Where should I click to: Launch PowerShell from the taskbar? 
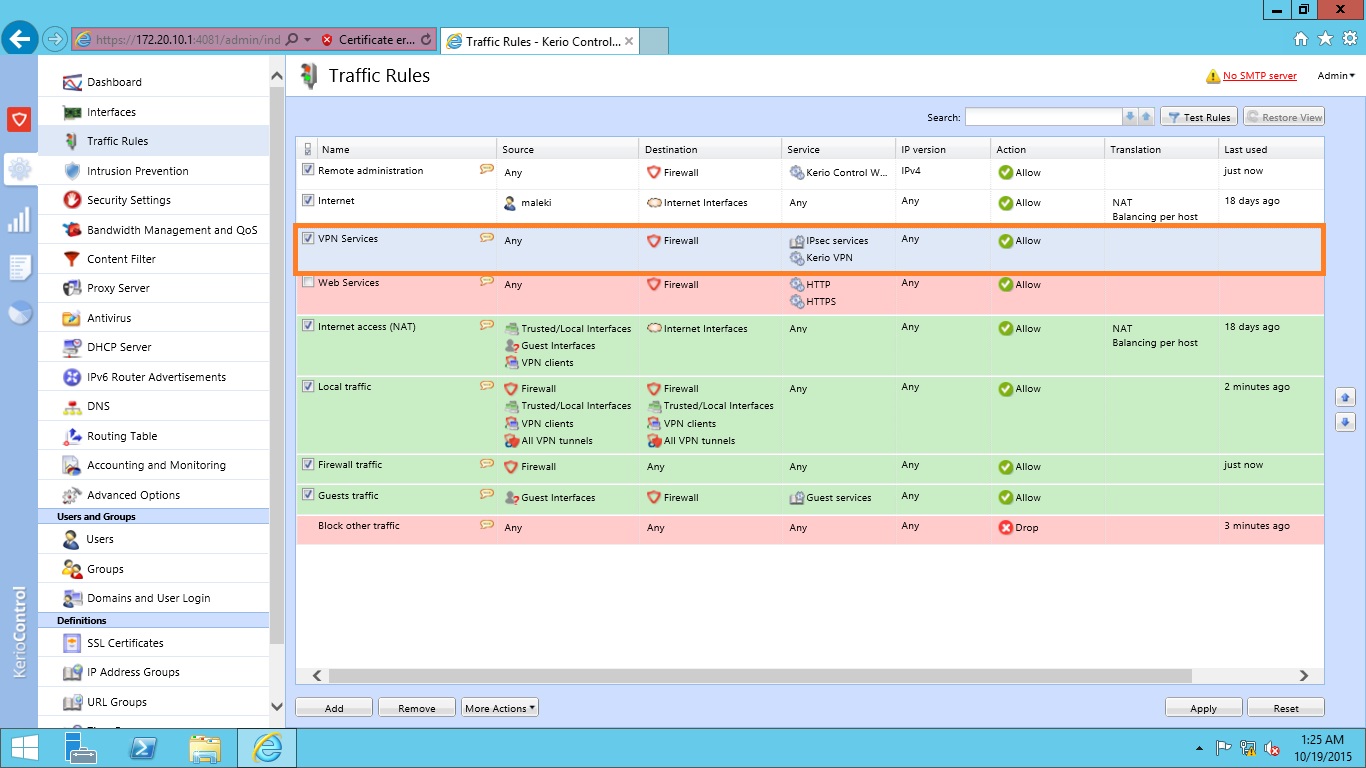(x=142, y=747)
